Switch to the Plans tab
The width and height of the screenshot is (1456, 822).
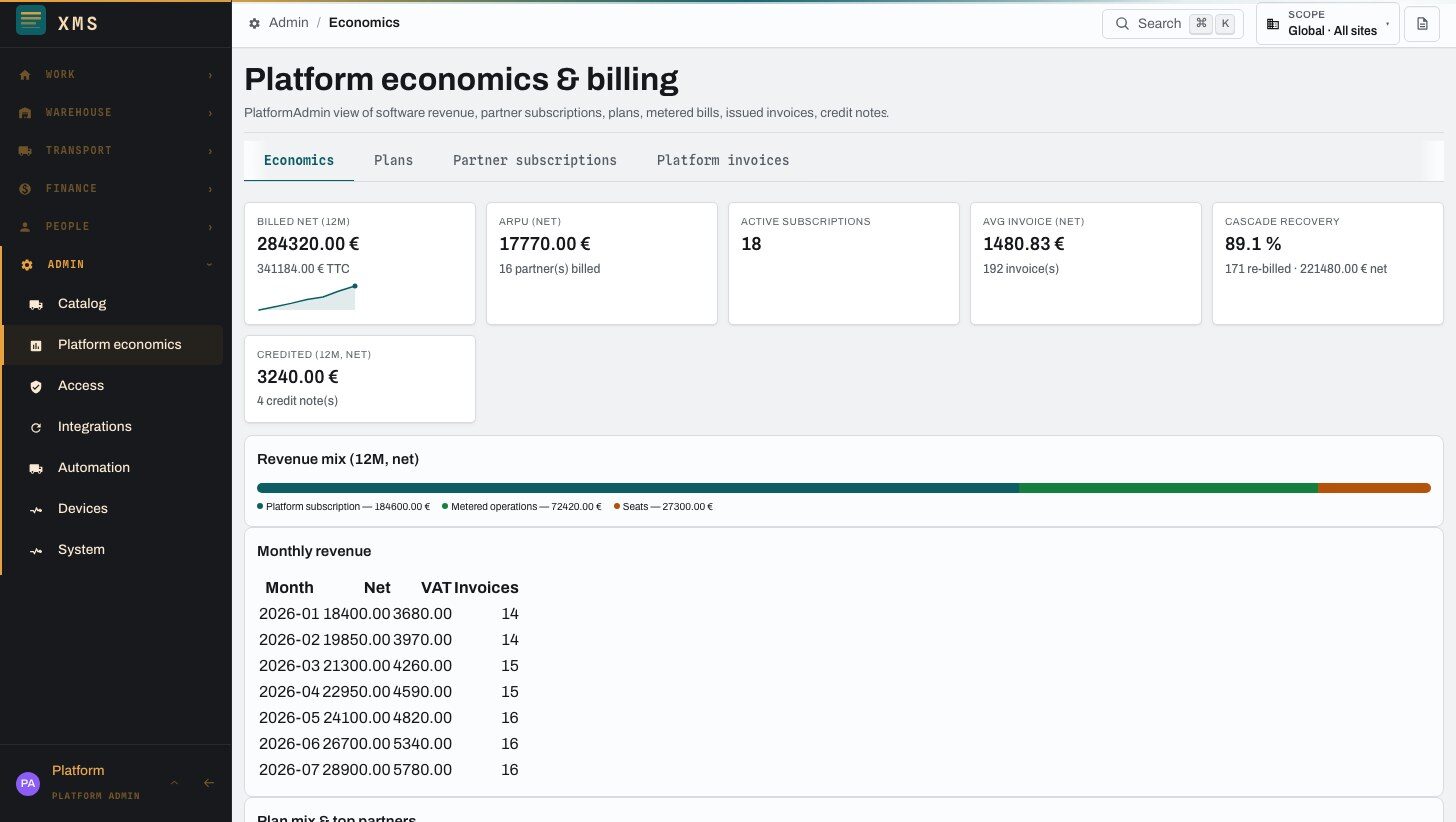click(x=393, y=160)
